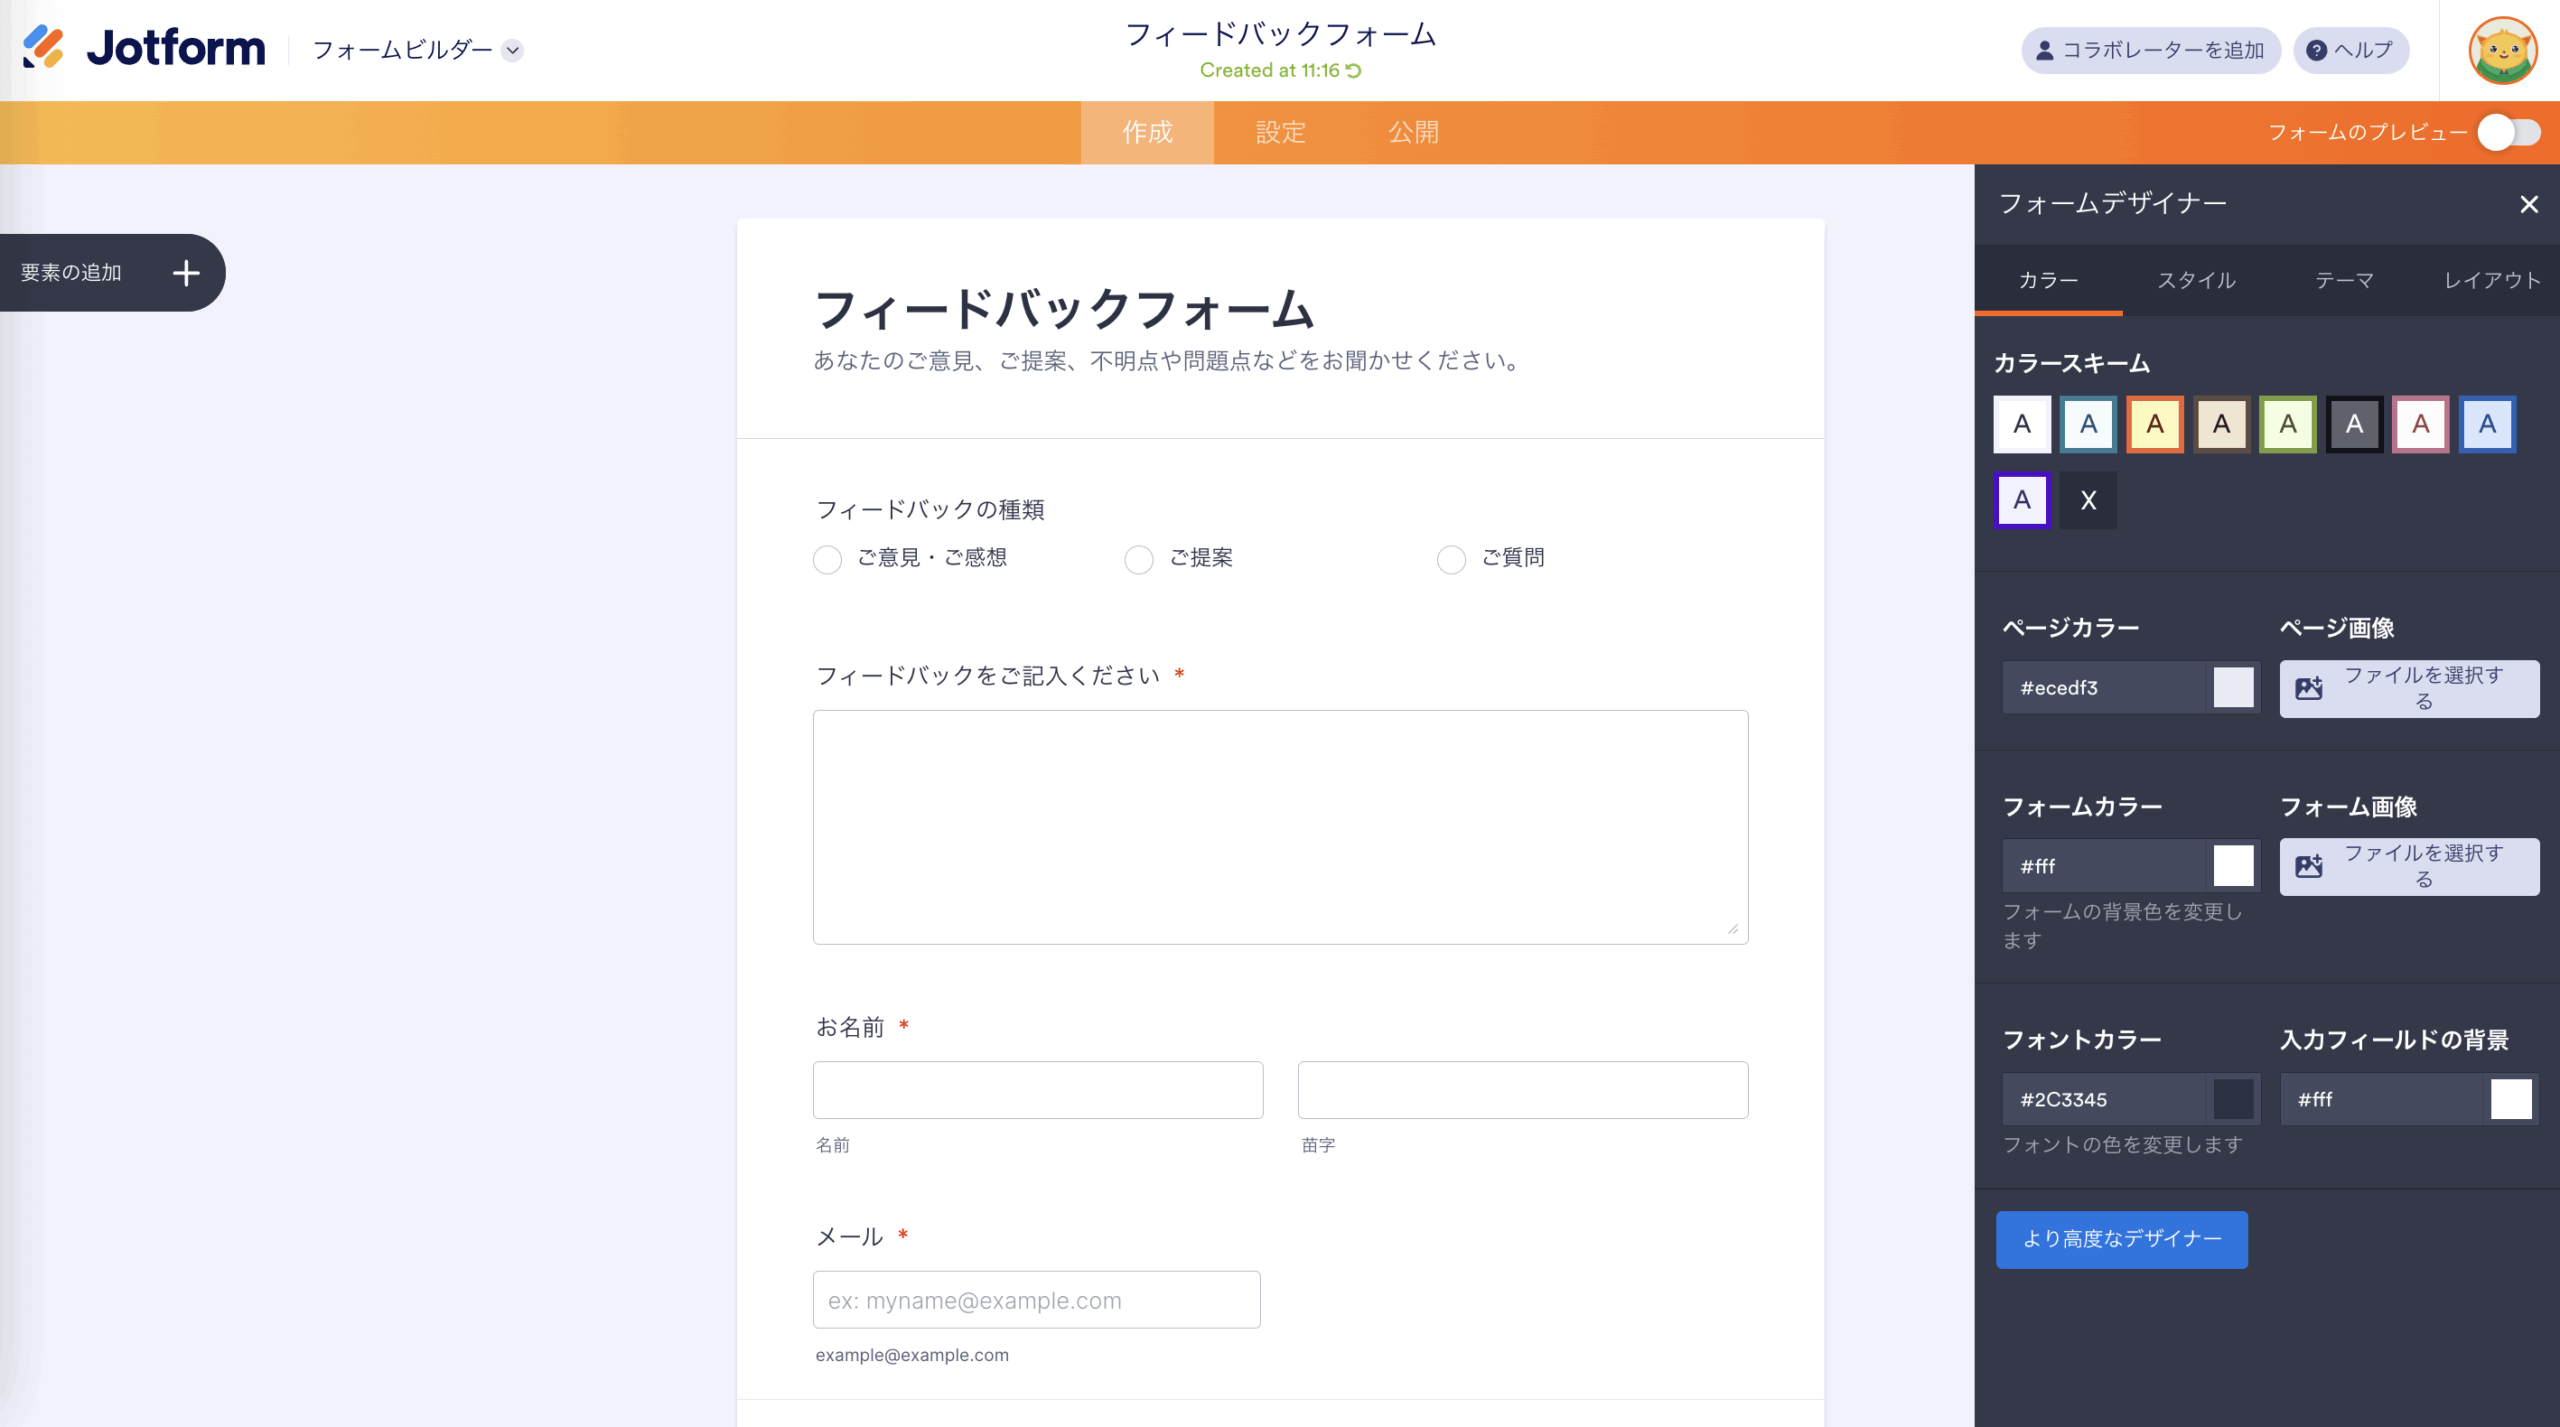The height and width of the screenshot is (1427, 2560).
Task: Click the help question mark icon
Action: tap(2316, 50)
